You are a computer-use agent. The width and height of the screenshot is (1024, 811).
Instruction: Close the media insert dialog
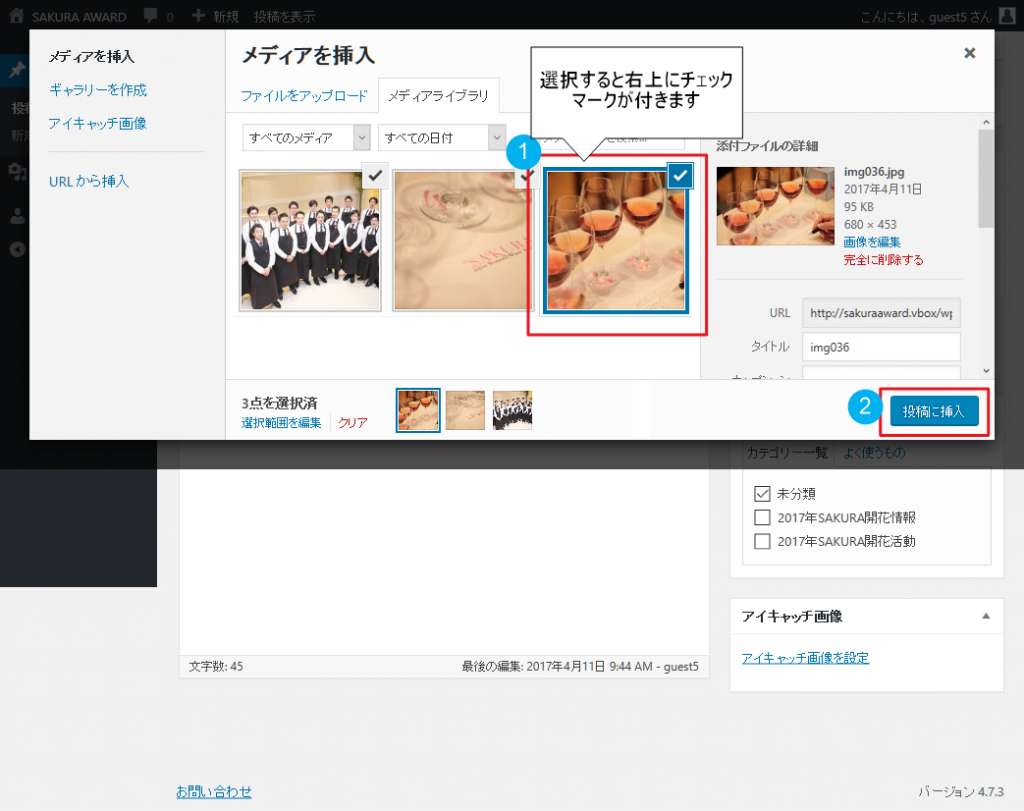[x=970, y=53]
